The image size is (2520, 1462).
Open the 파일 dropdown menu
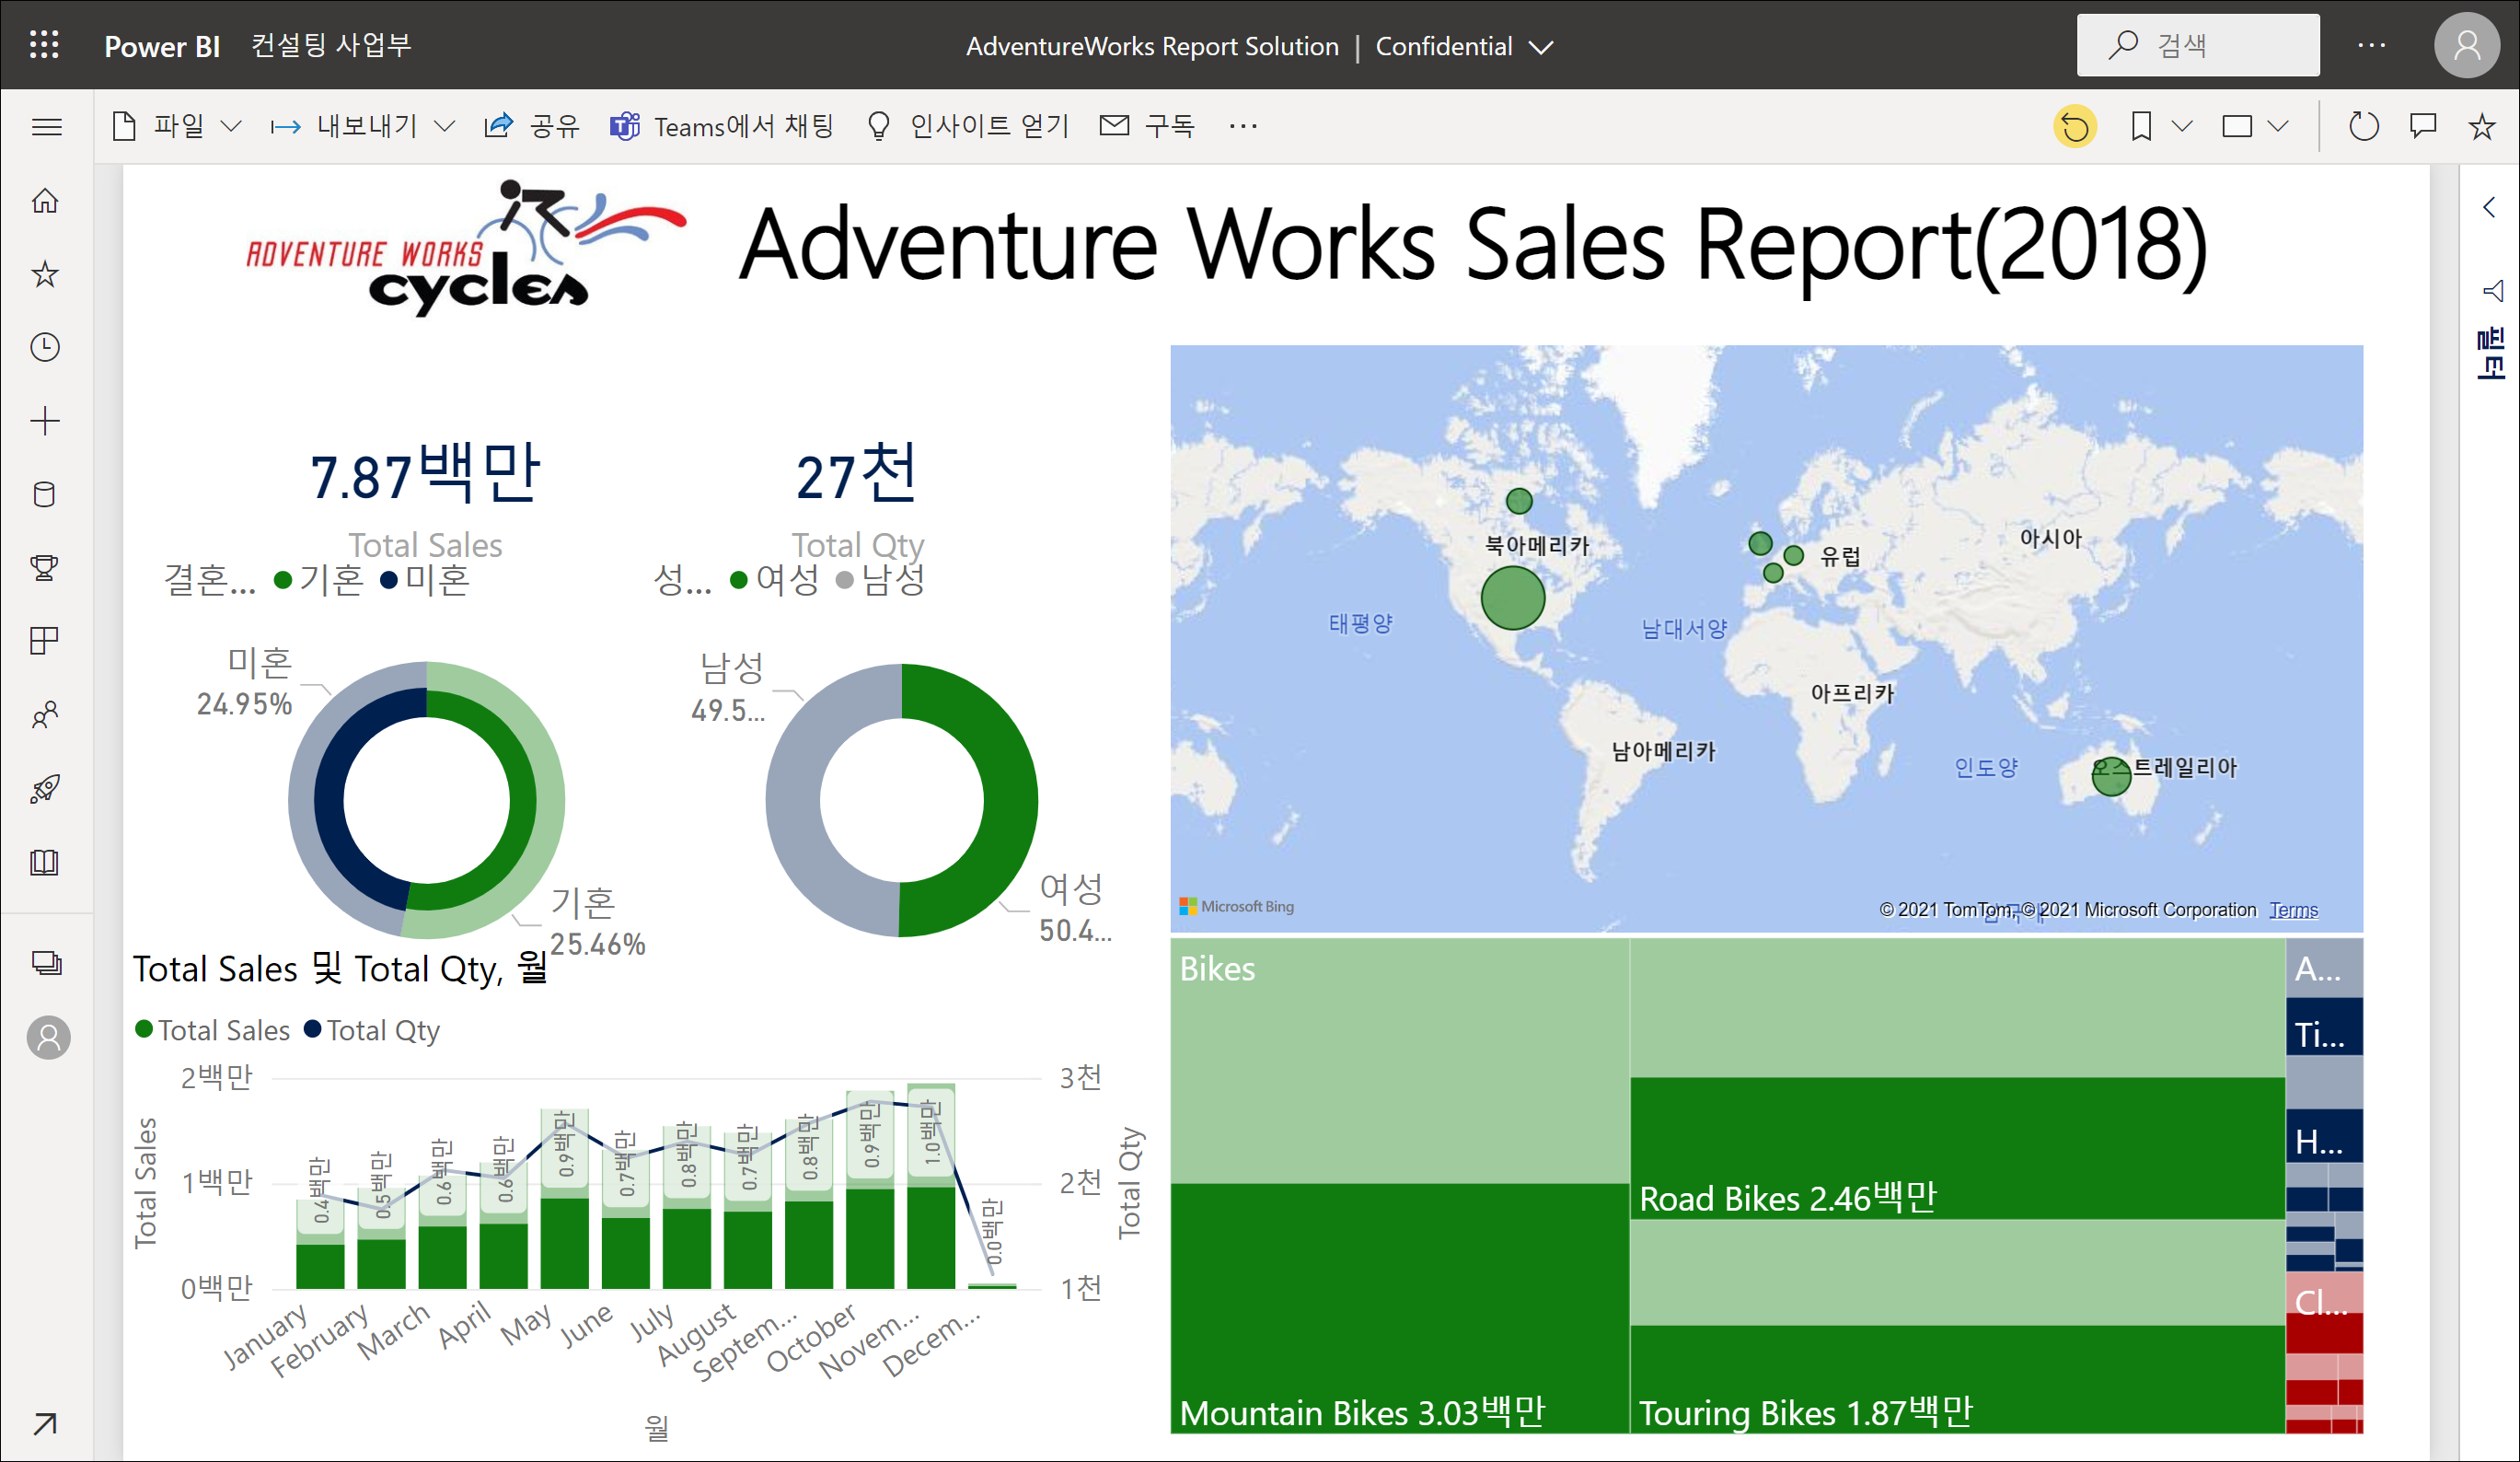coord(178,126)
